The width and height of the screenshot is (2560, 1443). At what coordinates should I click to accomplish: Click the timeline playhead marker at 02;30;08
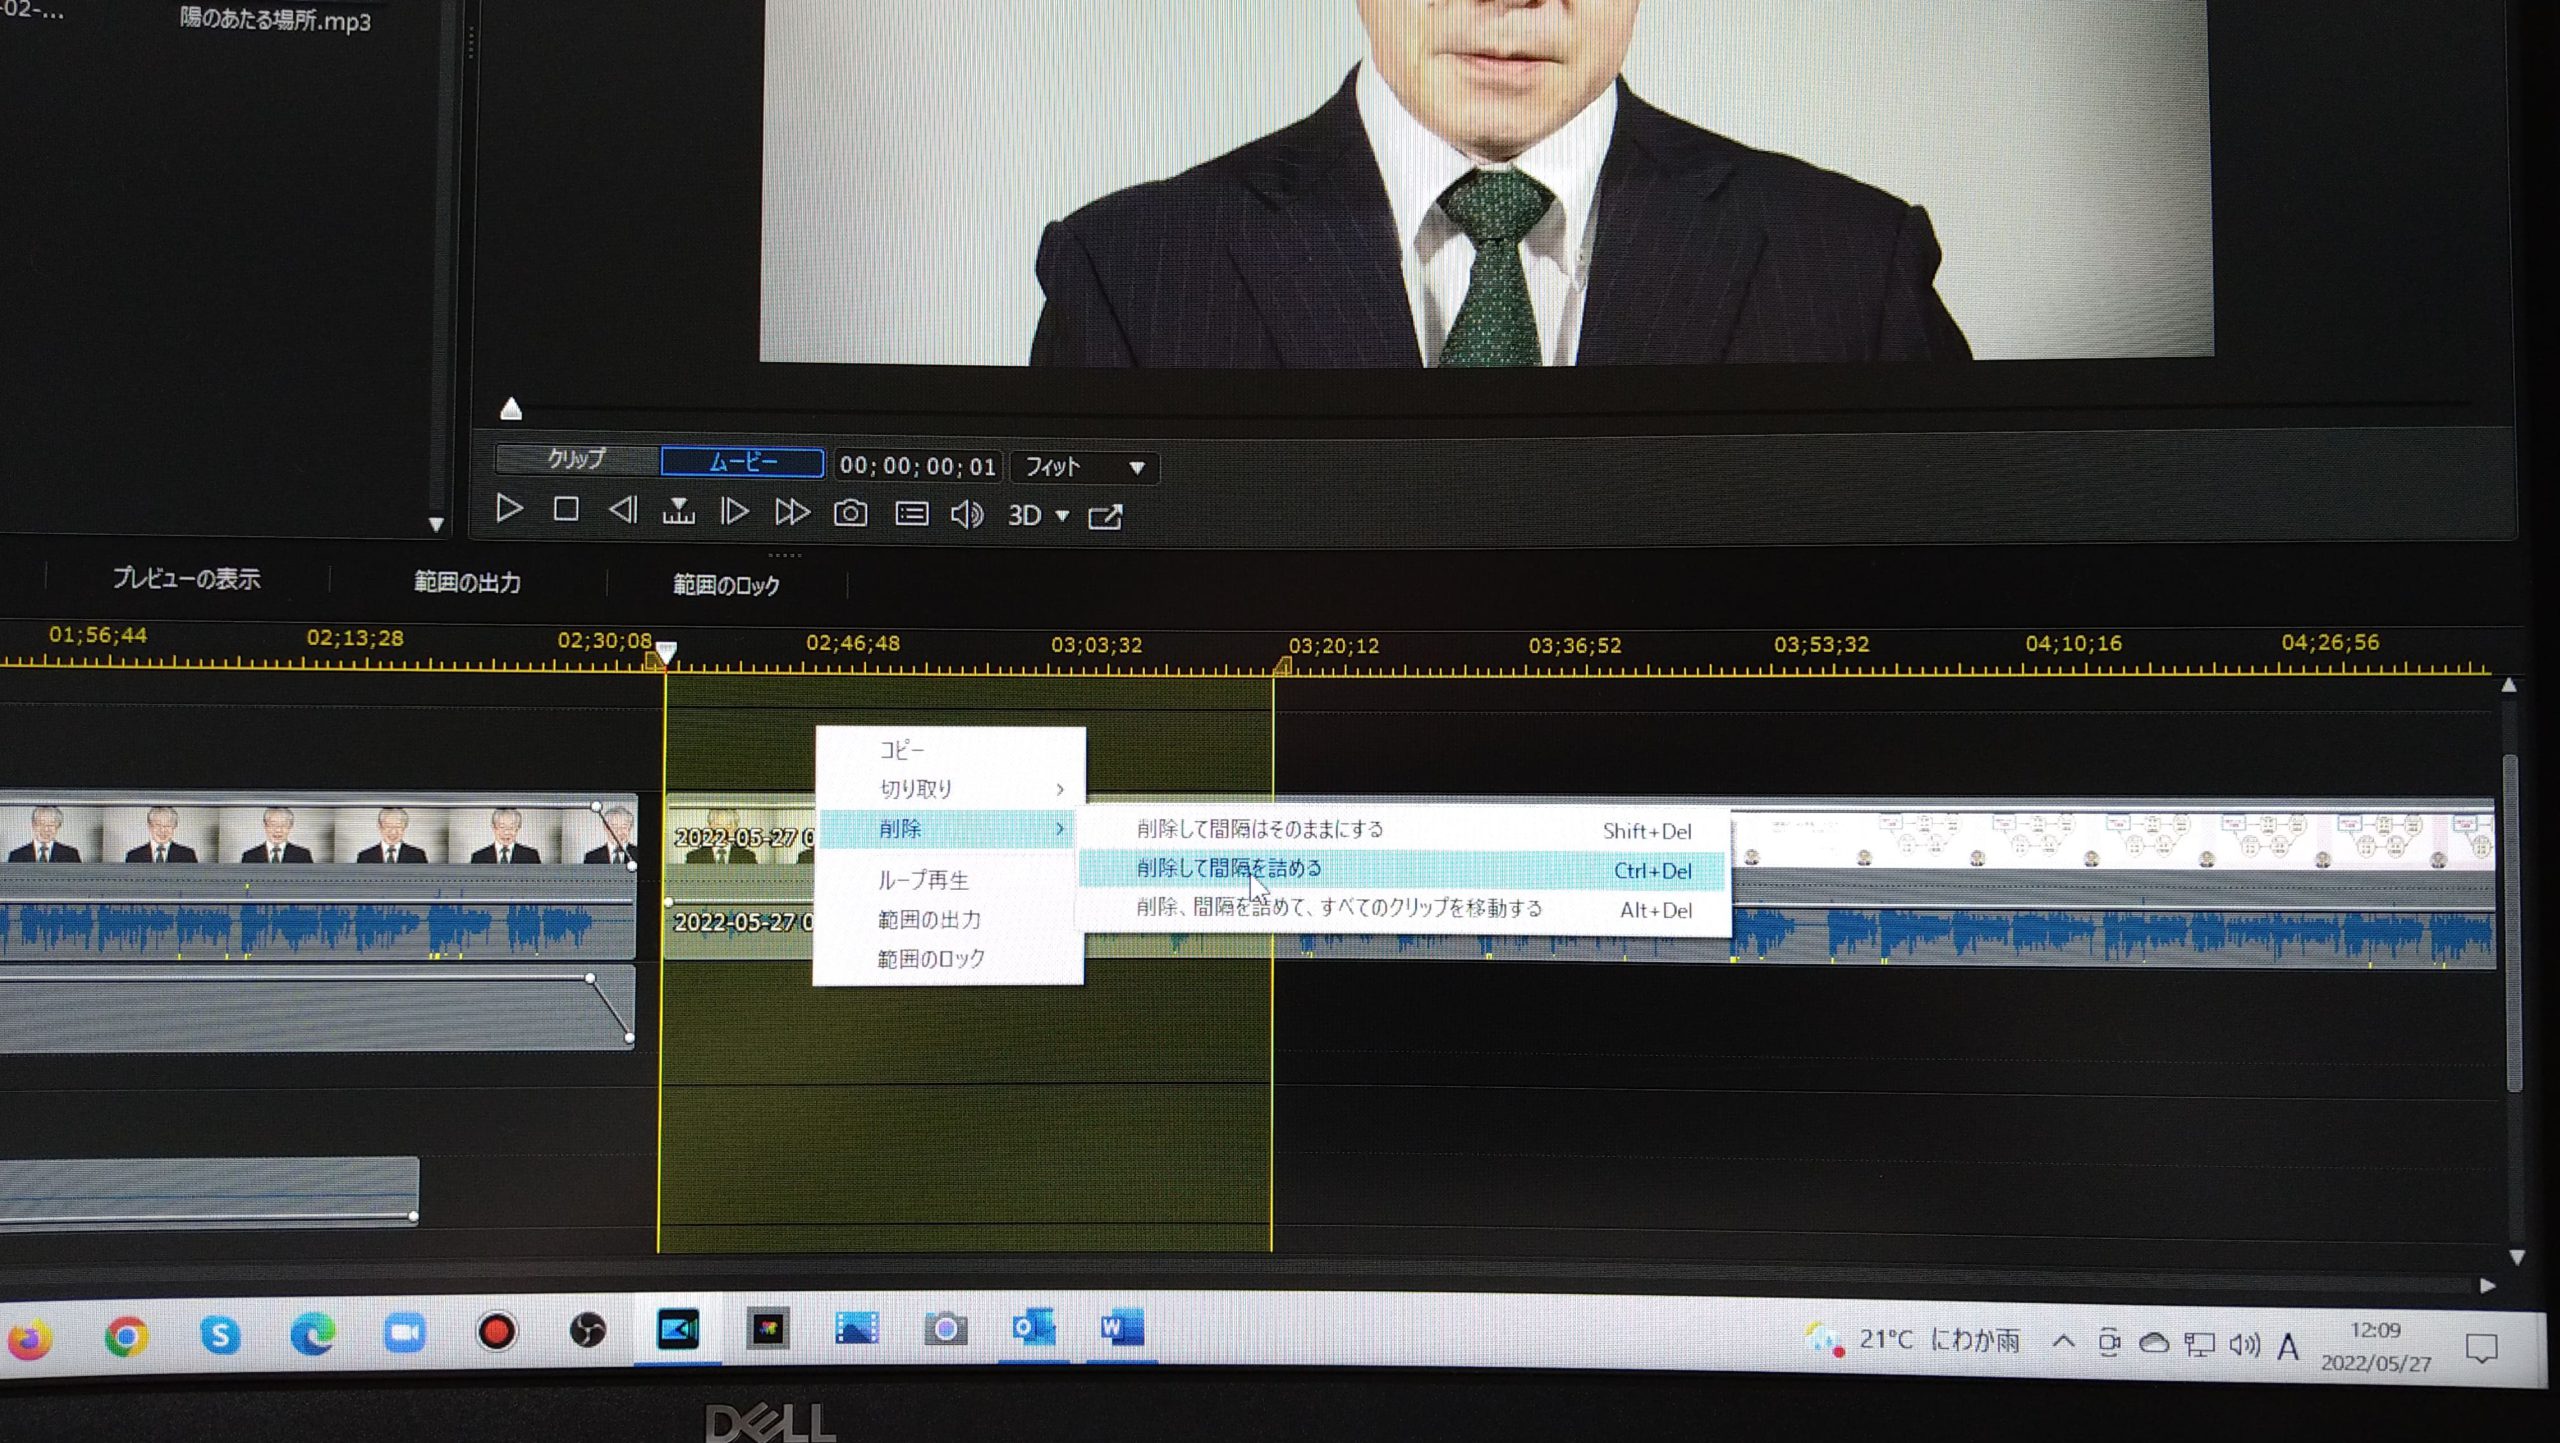pyautogui.click(x=667, y=651)
